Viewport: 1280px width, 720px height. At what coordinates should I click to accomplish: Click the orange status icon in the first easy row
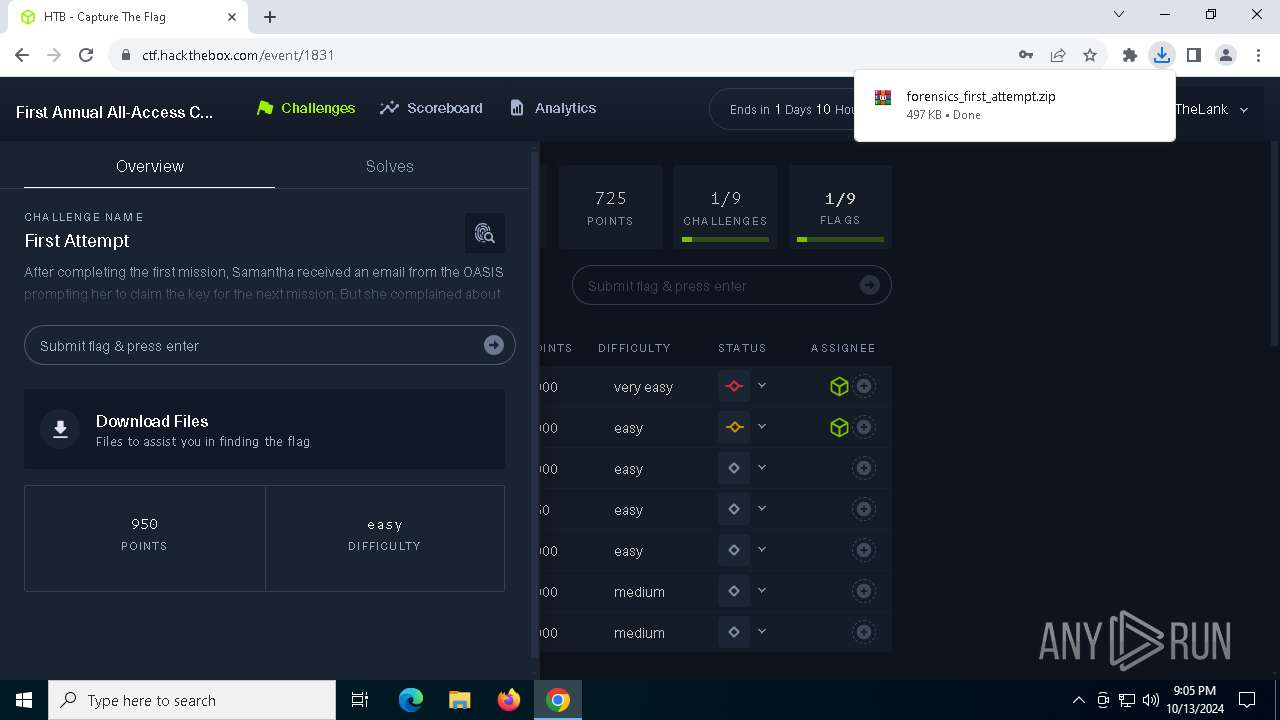point(734,427)
